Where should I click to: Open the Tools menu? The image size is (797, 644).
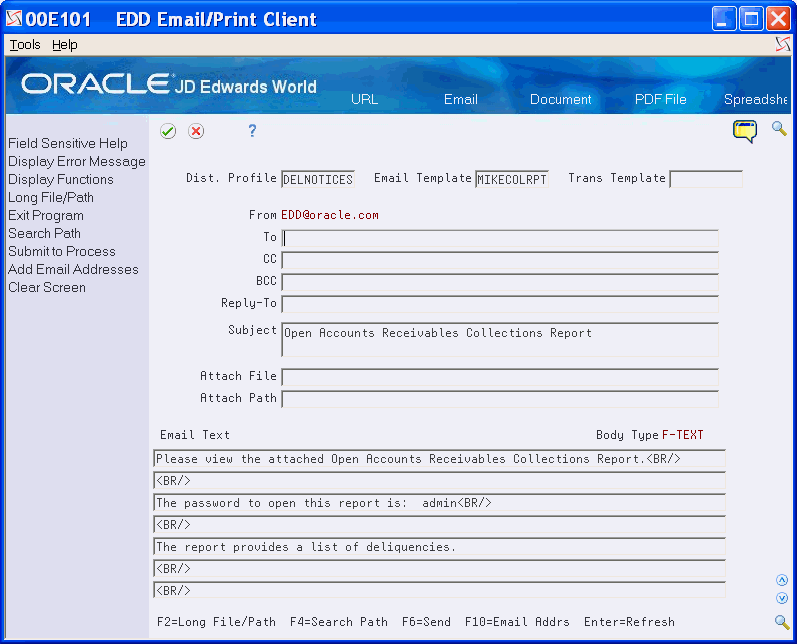25,45
